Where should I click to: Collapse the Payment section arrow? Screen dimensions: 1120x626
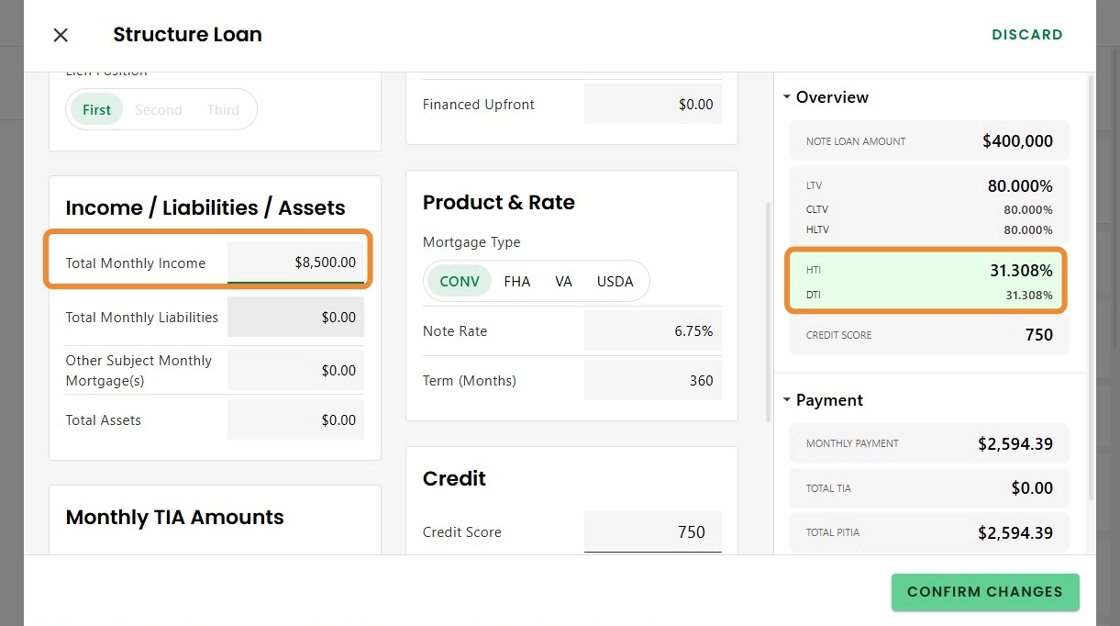[x=787, y=400]
